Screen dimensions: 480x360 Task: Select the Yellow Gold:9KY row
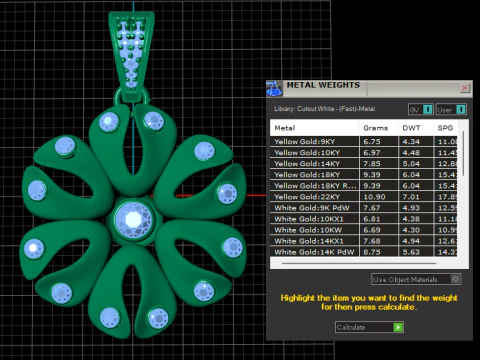coord(363,141)
